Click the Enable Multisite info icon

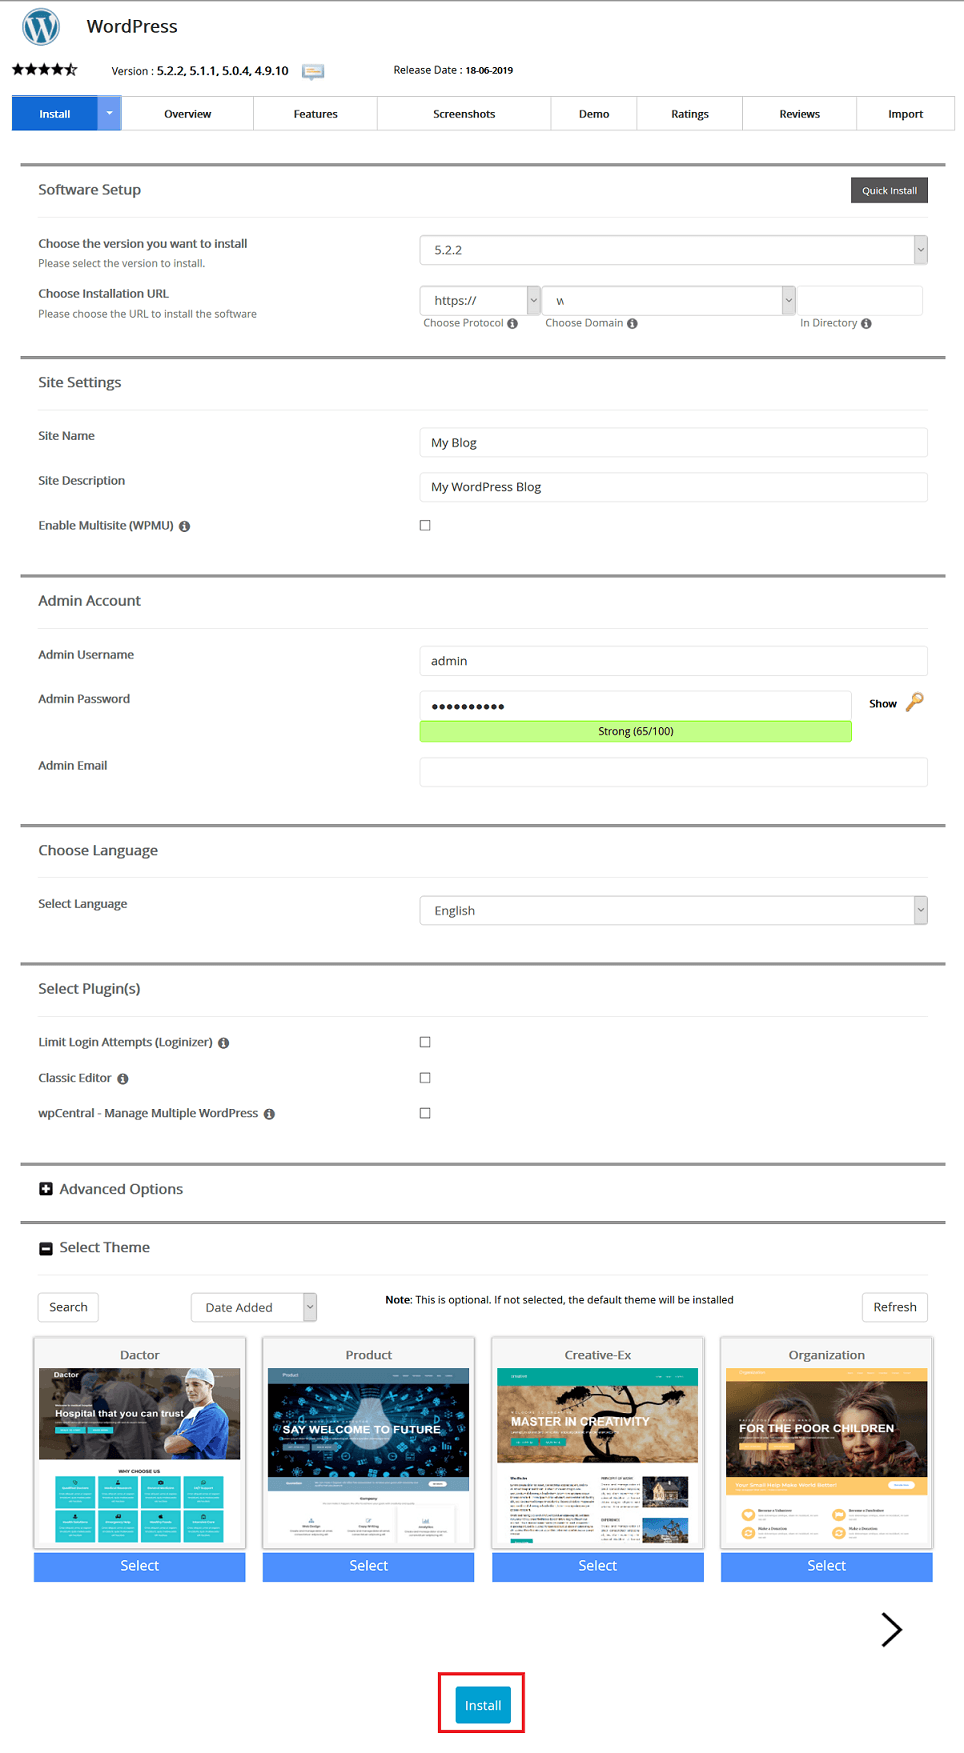point(184,526)
